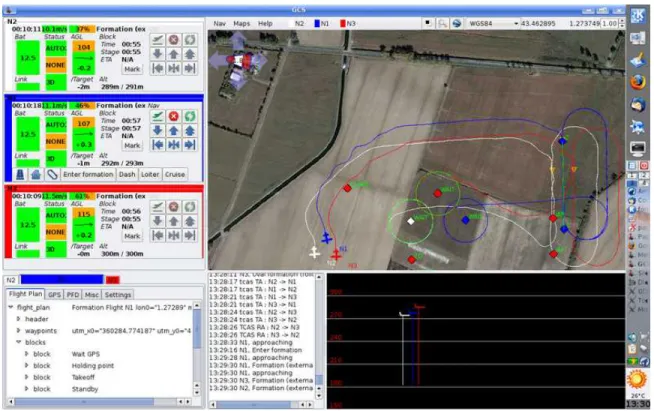Click the sun weather applet in the side panel
The image size is (654, 411).
(x=637, y=379)
